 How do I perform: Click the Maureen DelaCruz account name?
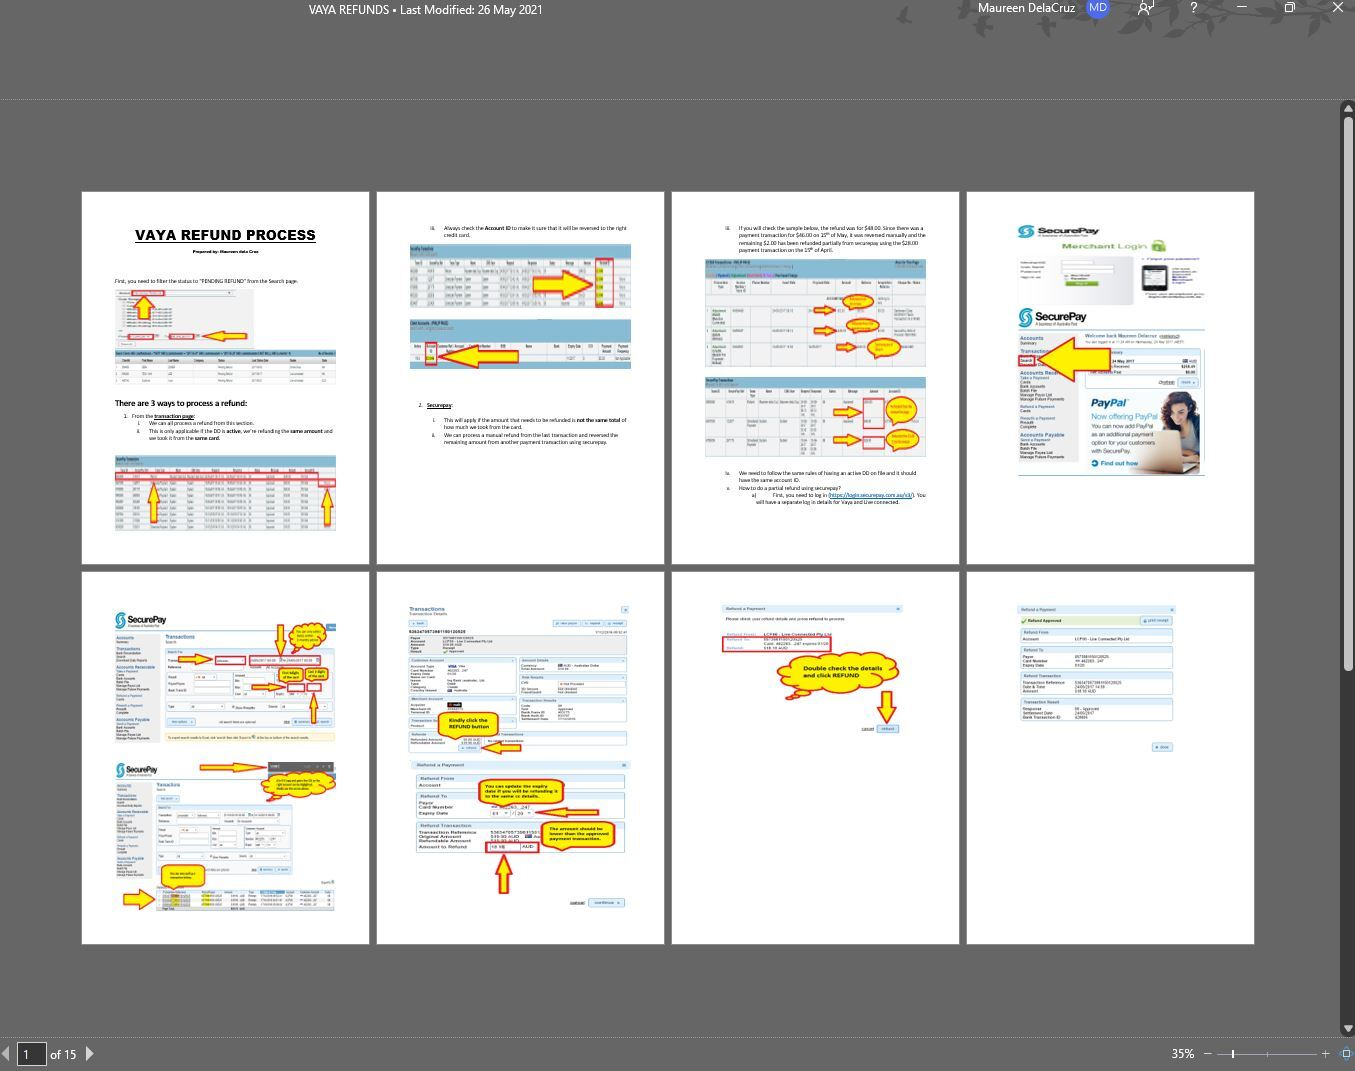coord(1026,8)
